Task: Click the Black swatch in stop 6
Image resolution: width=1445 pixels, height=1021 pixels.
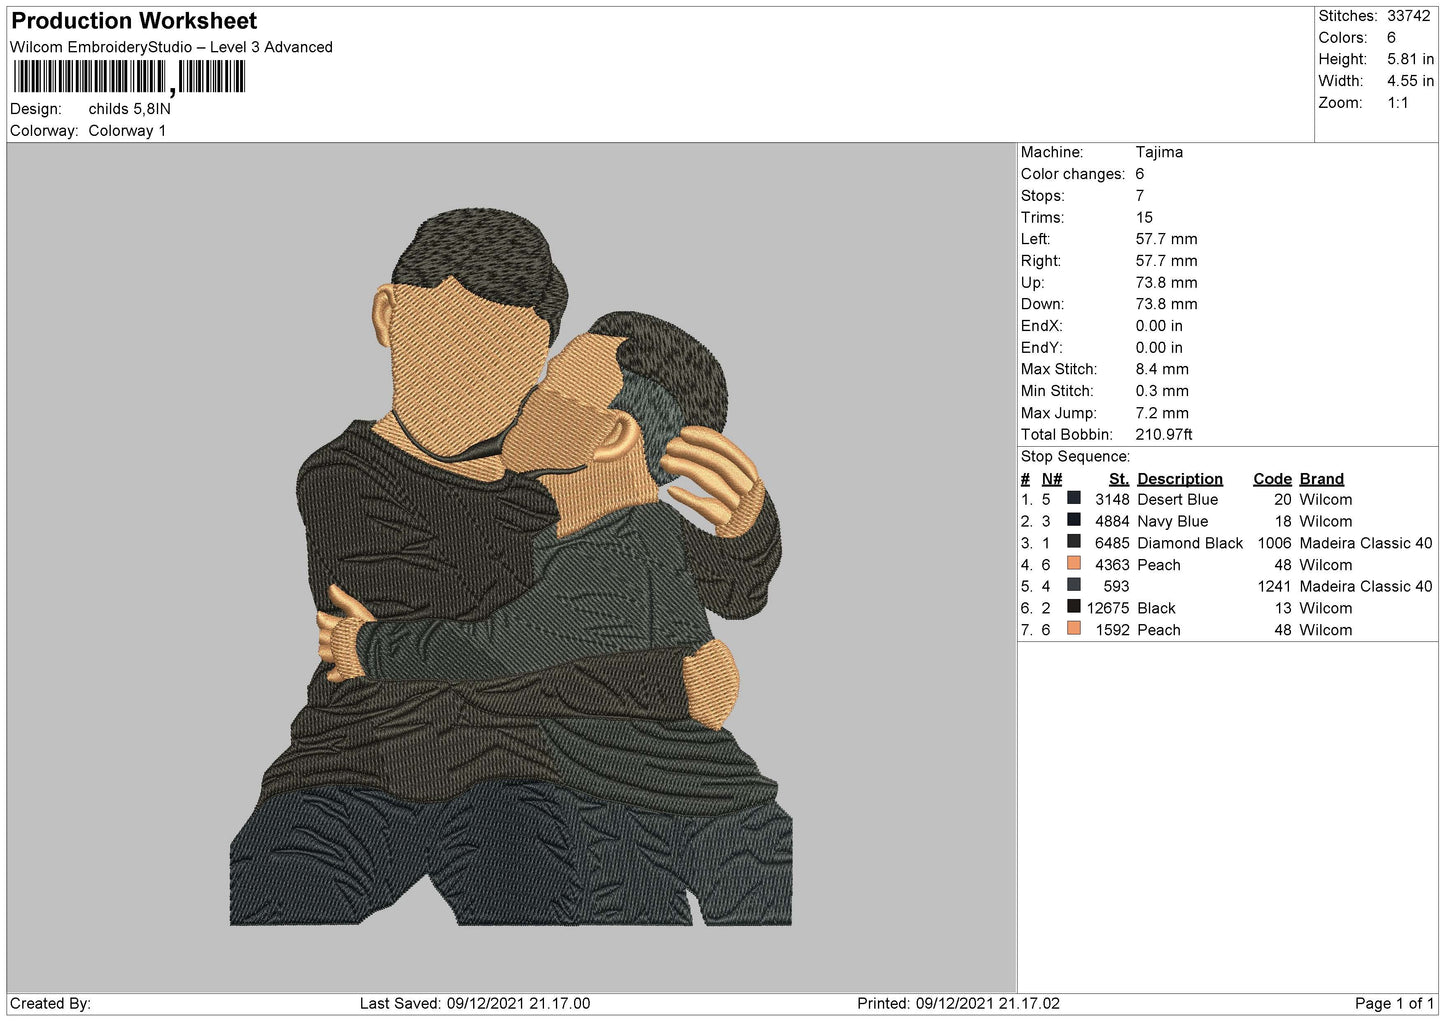Action: (1073, 607)
